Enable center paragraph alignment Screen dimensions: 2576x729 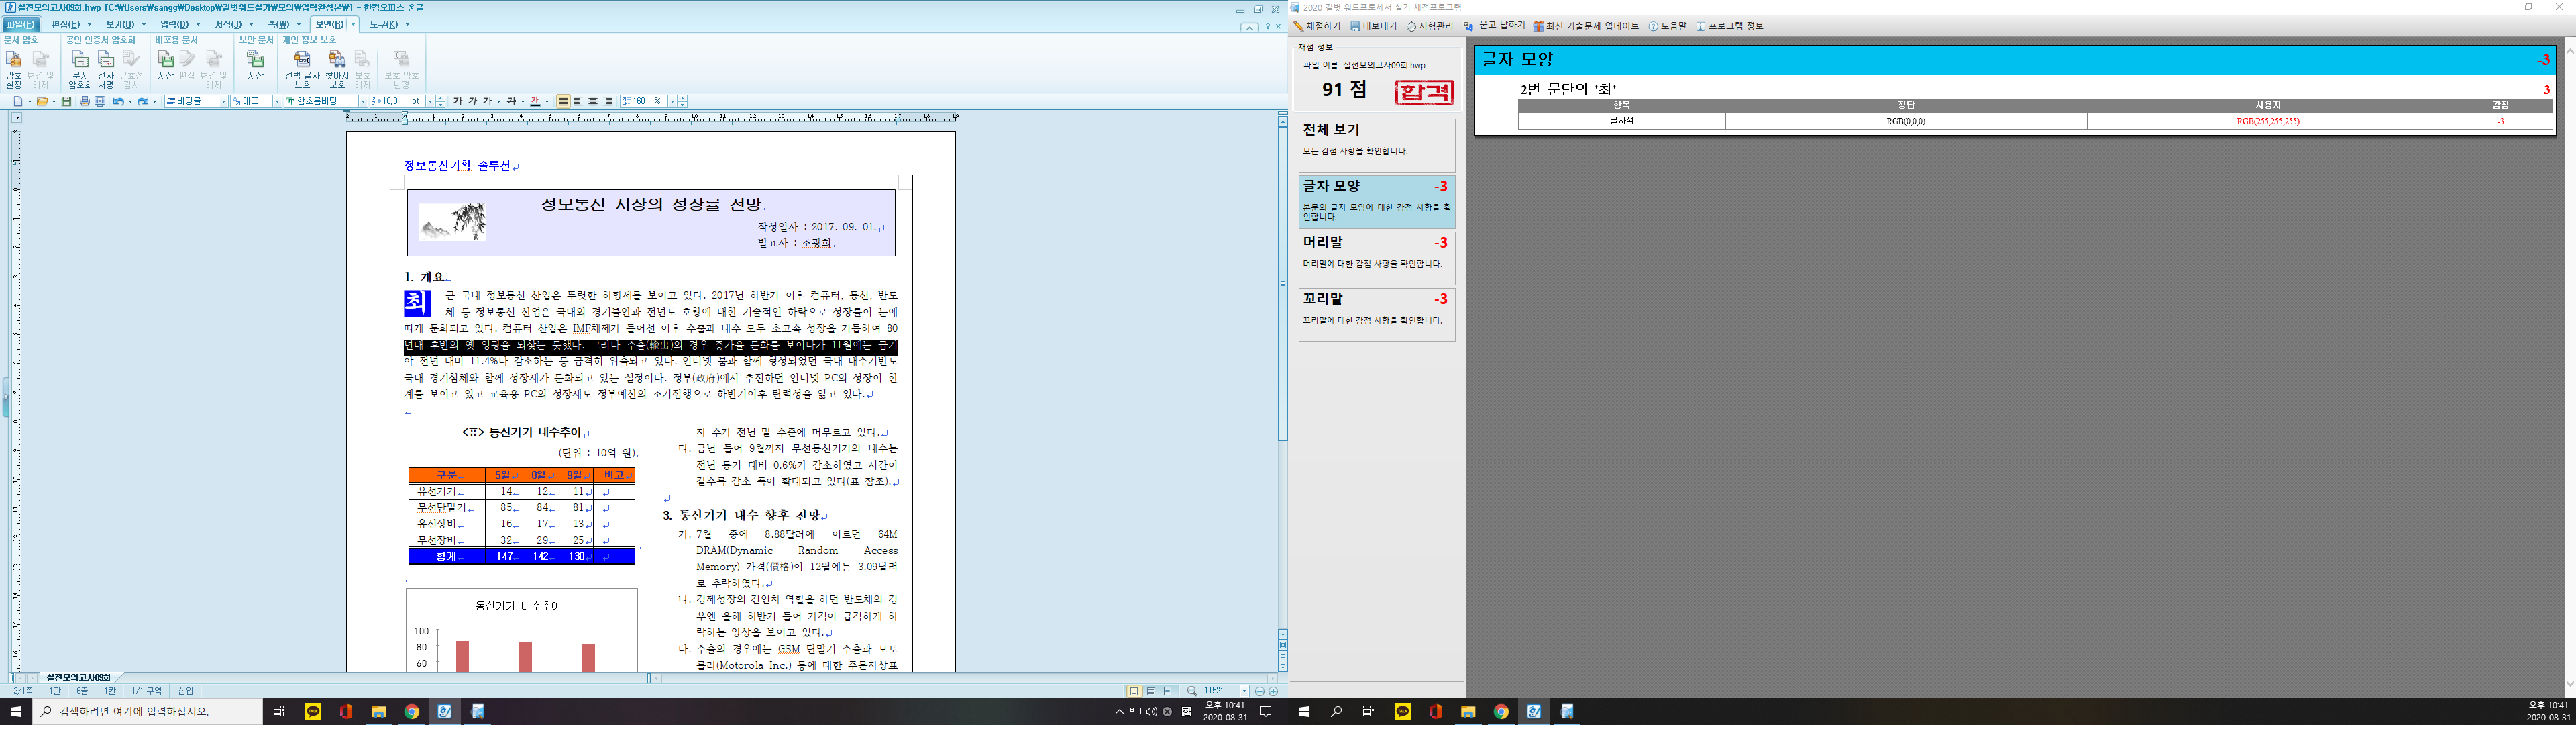tap(593, 101)
